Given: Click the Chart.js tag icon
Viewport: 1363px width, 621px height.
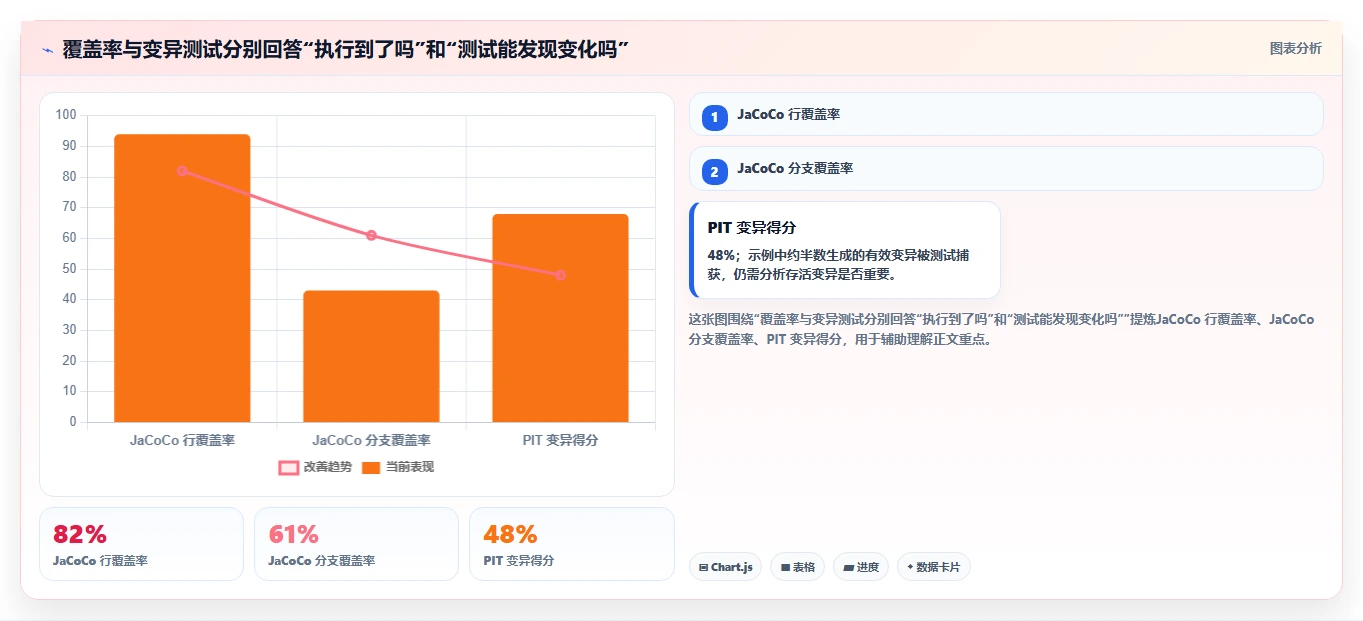Looking at the screenshot, I should click(x=704, y=567).
